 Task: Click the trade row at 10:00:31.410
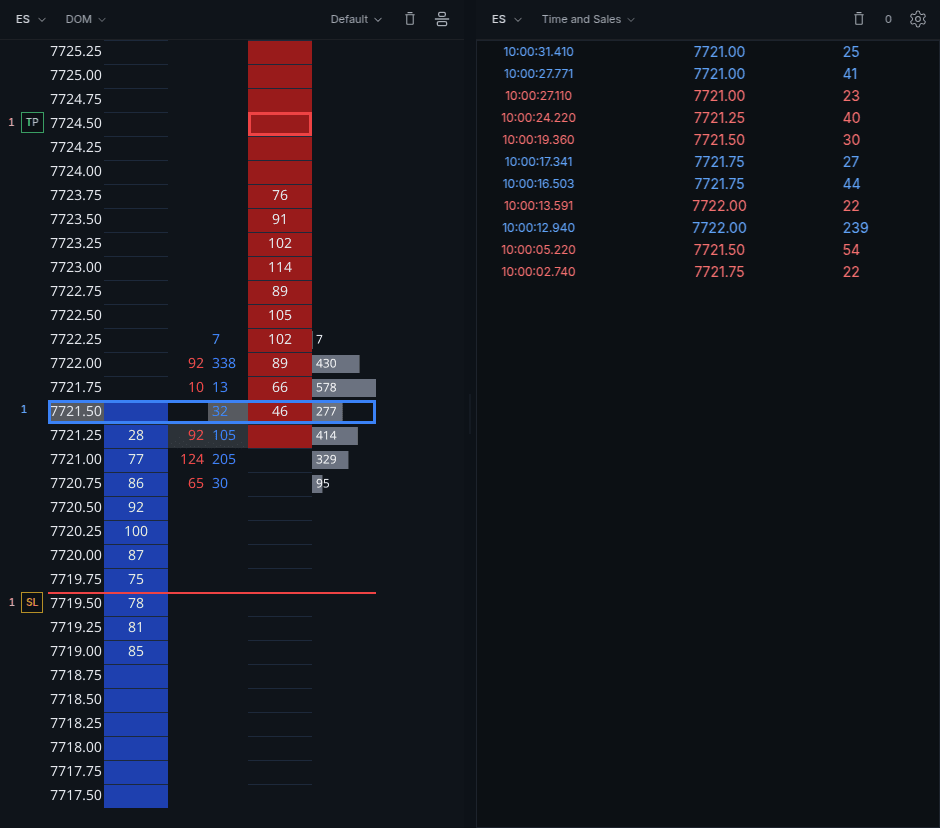point(708,52)
